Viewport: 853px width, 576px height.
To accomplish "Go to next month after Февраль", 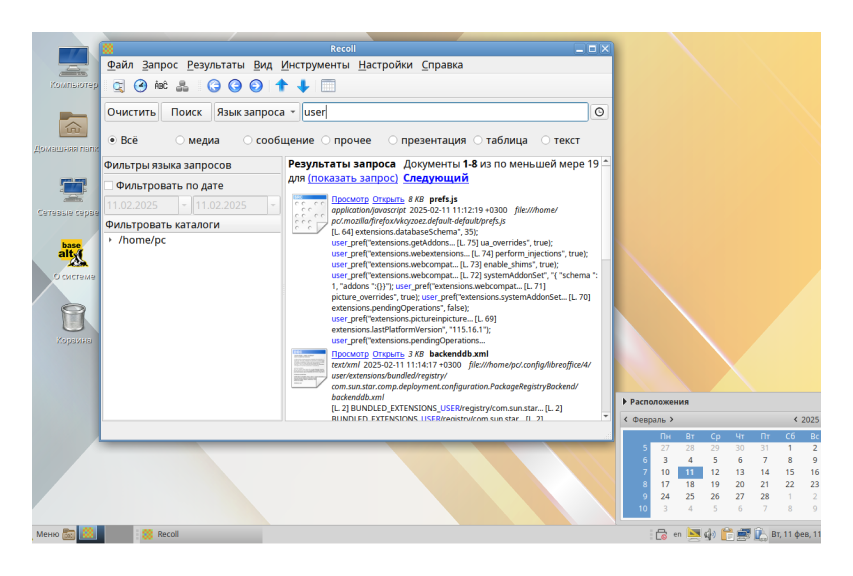I will [x=672, y=419].
